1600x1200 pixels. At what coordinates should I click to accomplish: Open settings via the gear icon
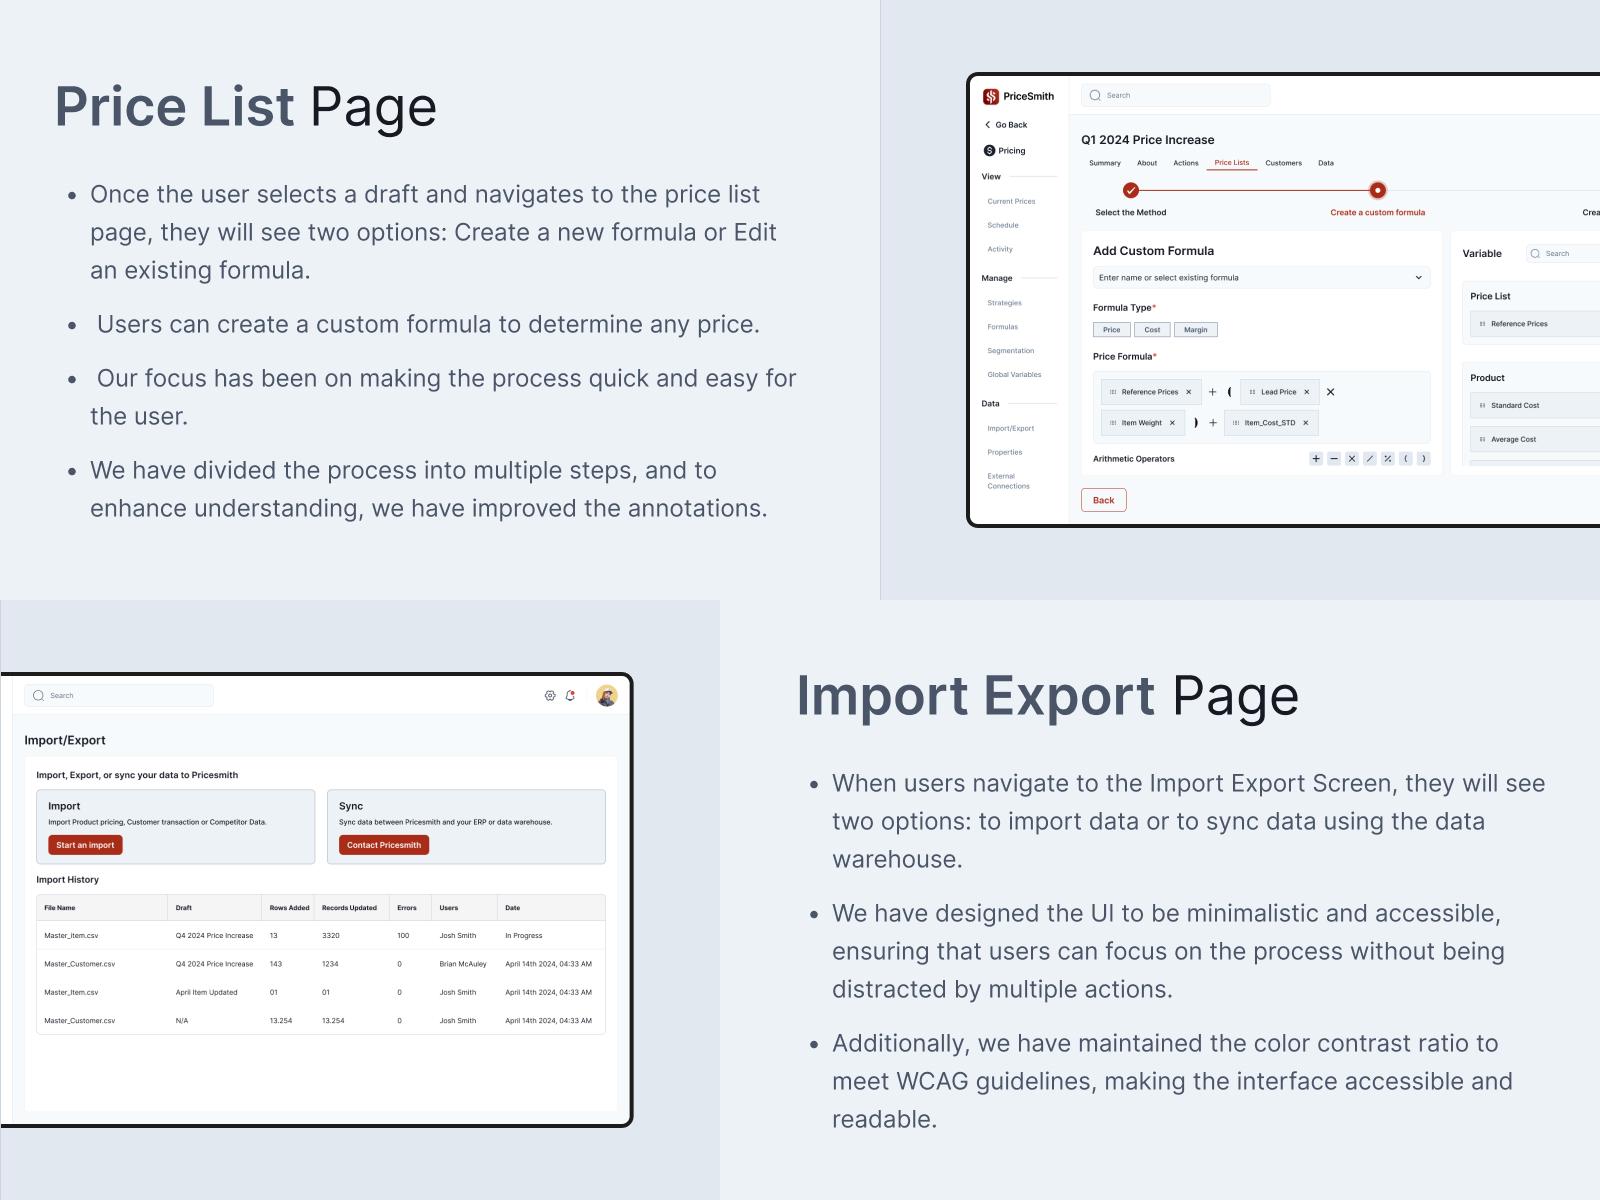point(550,696)
